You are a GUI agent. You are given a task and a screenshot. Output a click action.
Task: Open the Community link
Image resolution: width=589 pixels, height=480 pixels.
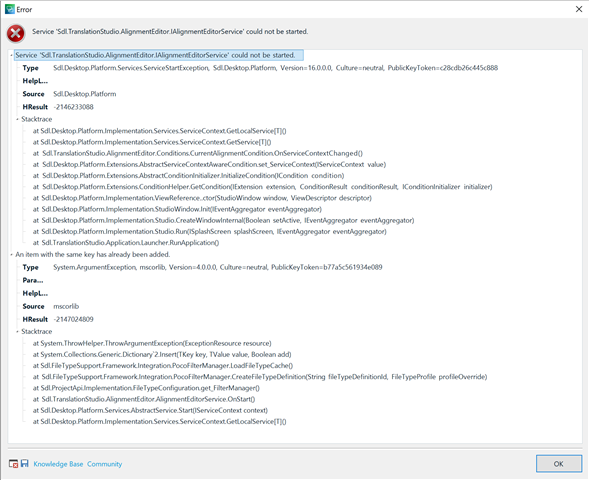(x=104, y=464)
